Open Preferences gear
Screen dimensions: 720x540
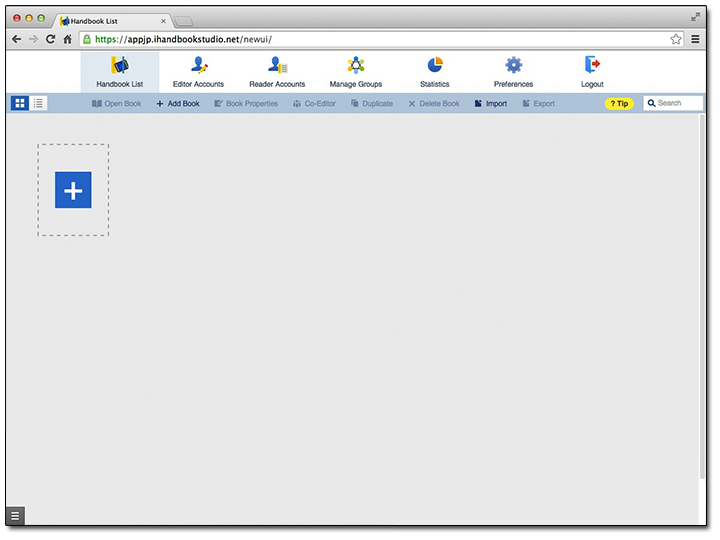pyautogui.click(x=513, y=72)
